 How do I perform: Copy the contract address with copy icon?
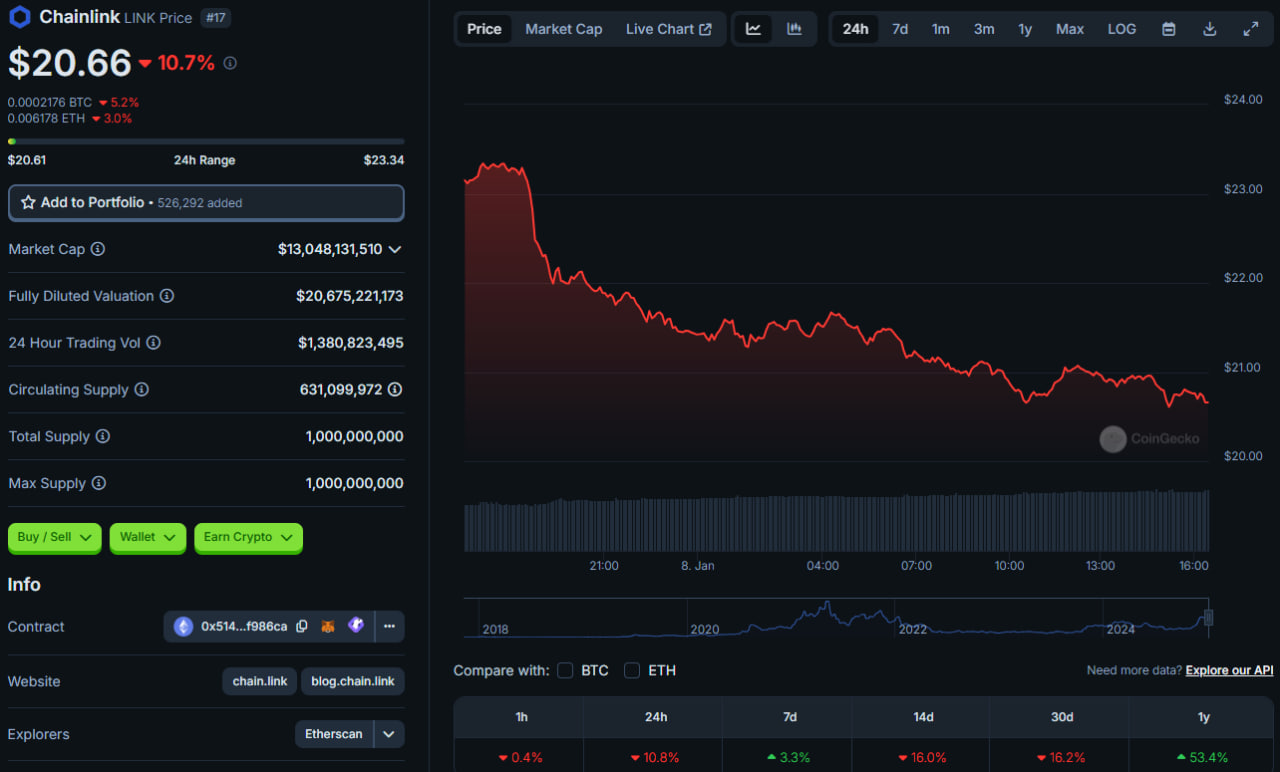coord(301,627)
